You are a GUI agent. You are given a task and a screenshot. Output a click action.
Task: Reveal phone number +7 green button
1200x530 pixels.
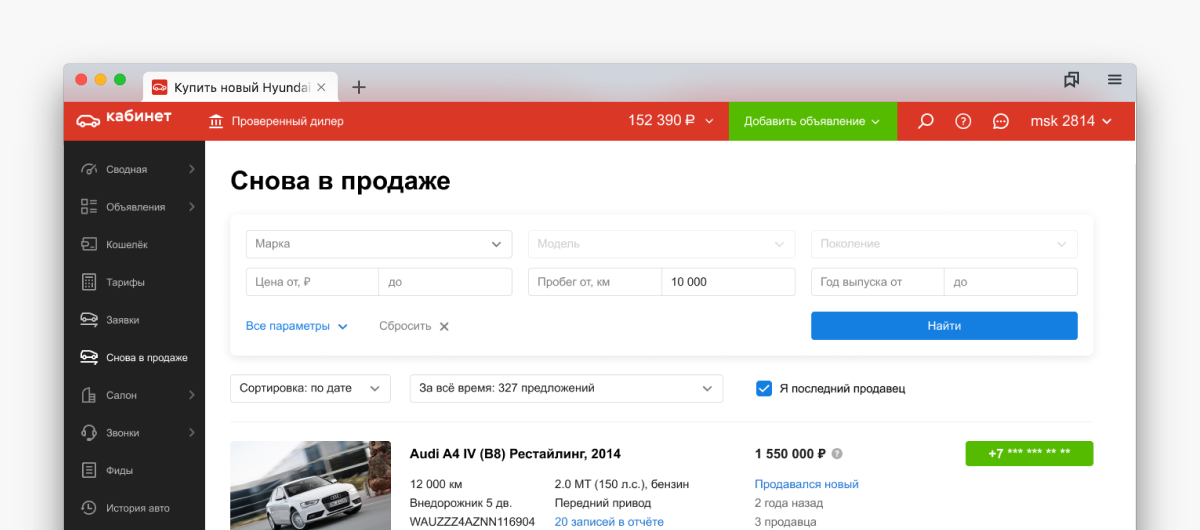tap(1029, 453)
